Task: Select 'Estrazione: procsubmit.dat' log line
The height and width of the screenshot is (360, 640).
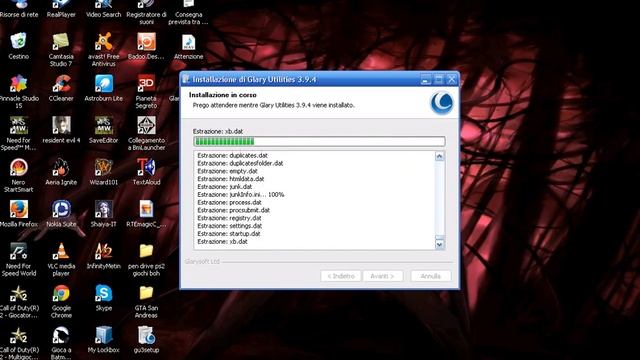Action: click(233, 210)
